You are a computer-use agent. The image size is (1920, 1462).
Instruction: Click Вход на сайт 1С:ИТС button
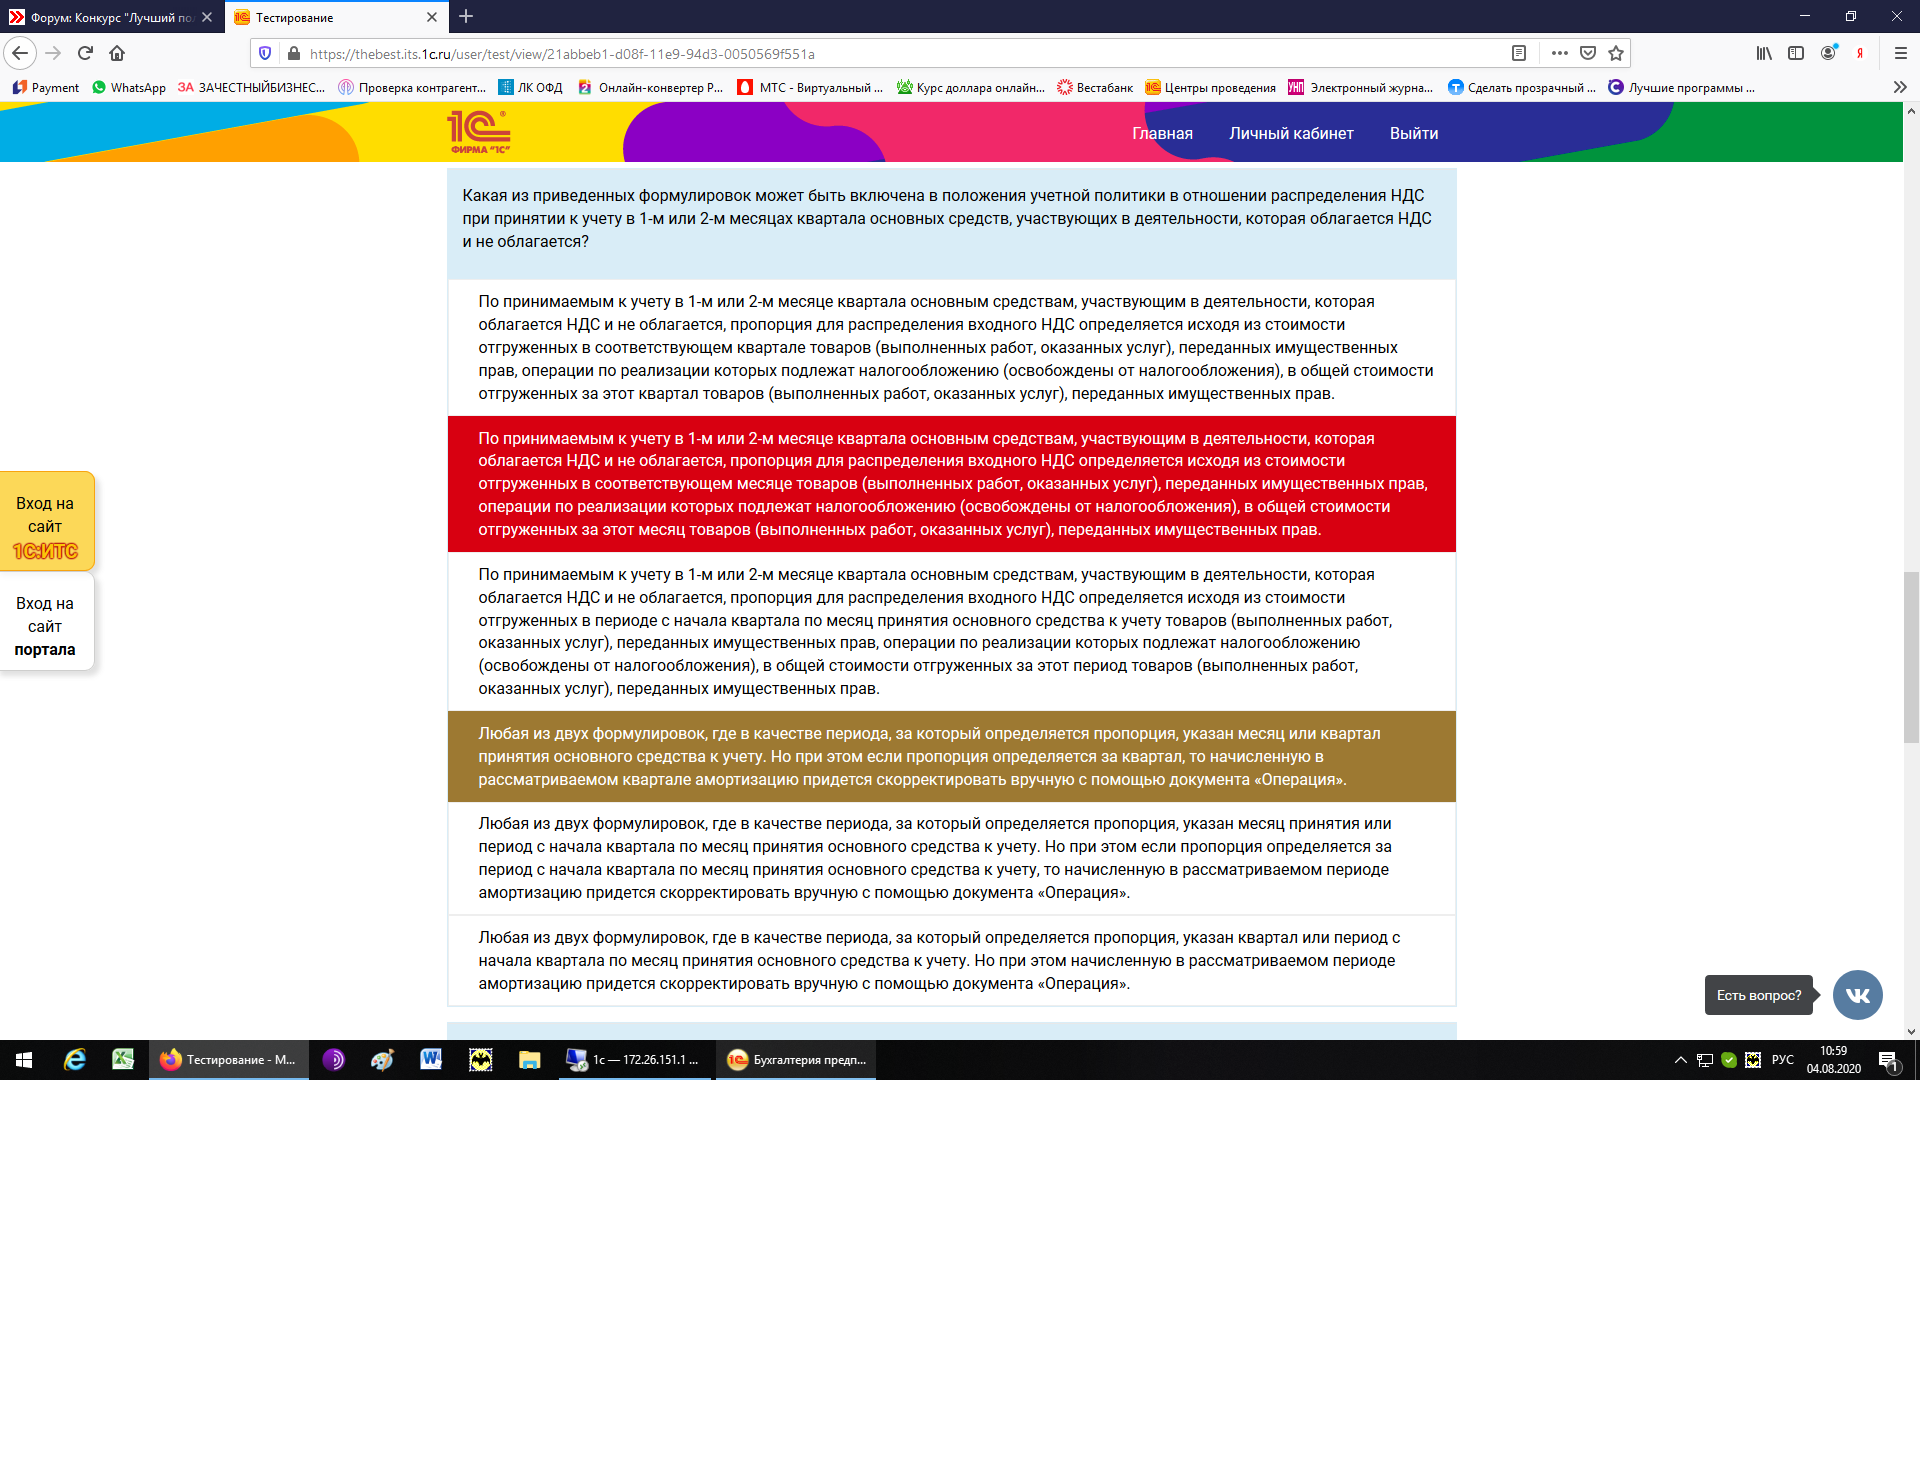click(45, 523)
